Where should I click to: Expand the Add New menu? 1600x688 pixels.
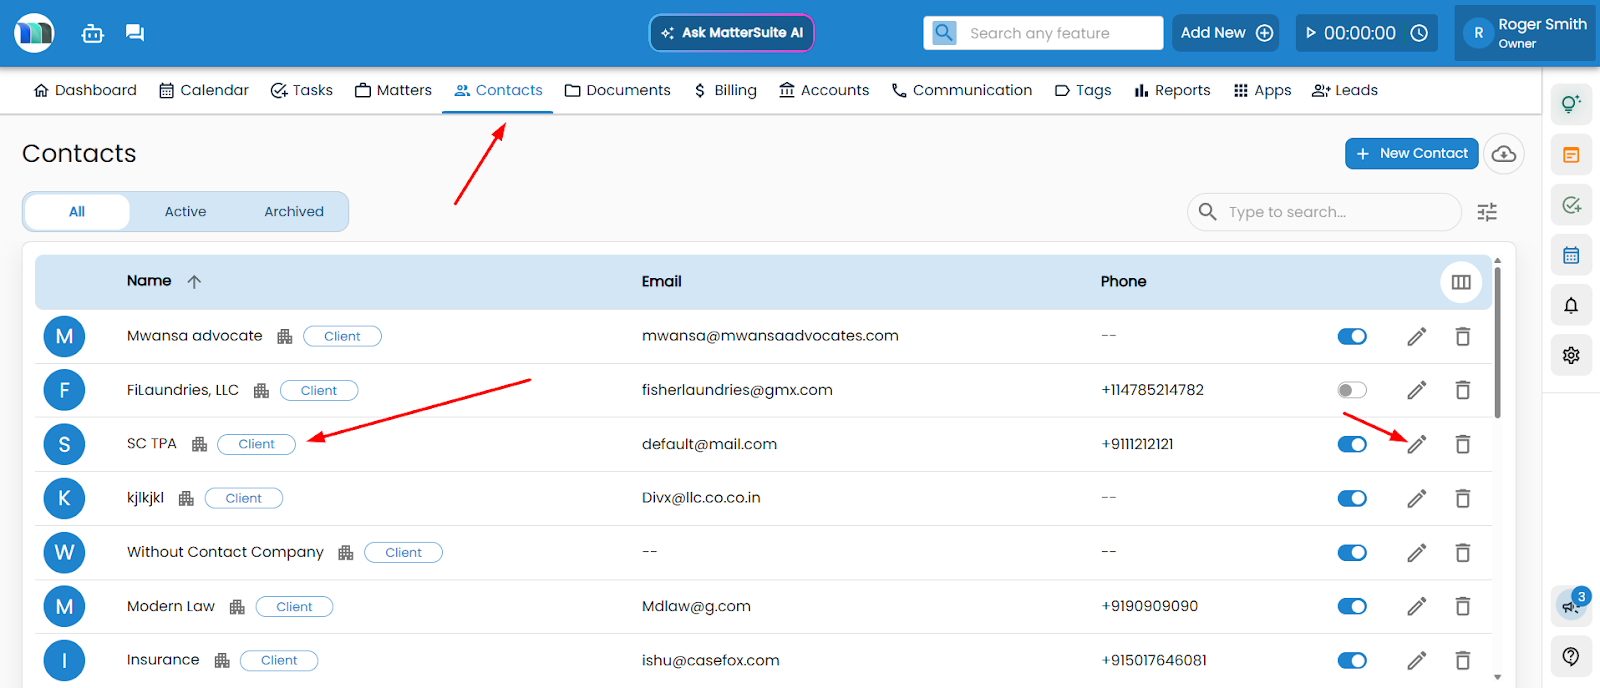1226,33
